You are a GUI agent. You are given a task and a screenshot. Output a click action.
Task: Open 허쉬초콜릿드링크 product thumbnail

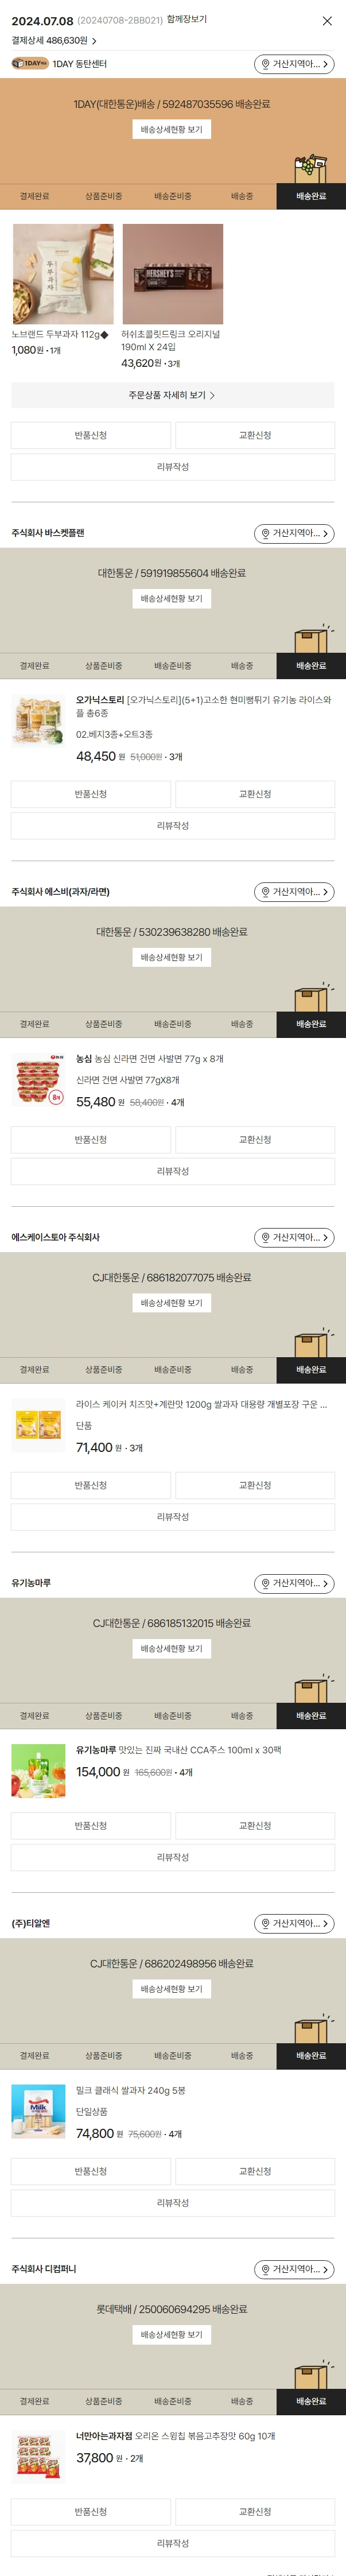(173, 274)
